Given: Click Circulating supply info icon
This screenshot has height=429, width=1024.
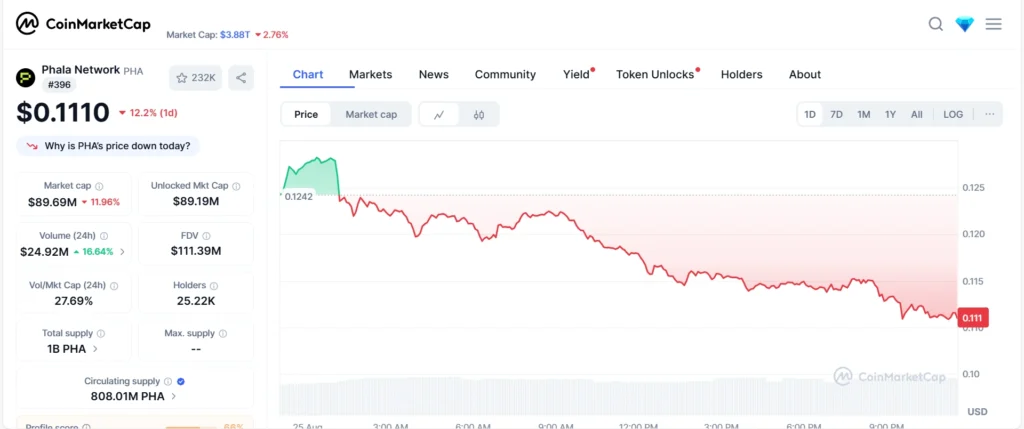Looking at the screenshot, I should [x=168, y=381].
